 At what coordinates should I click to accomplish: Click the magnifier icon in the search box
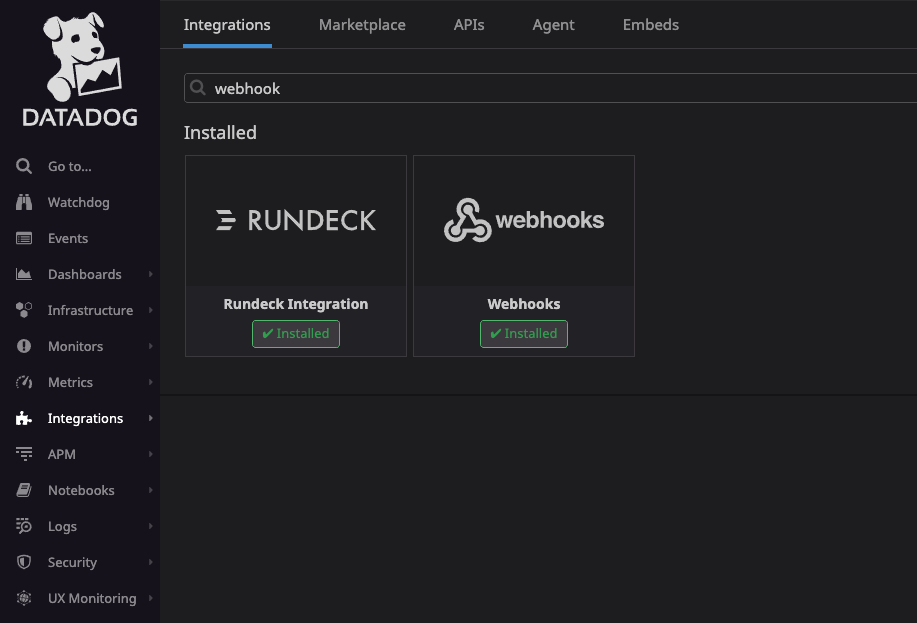(x=198, y=88)
